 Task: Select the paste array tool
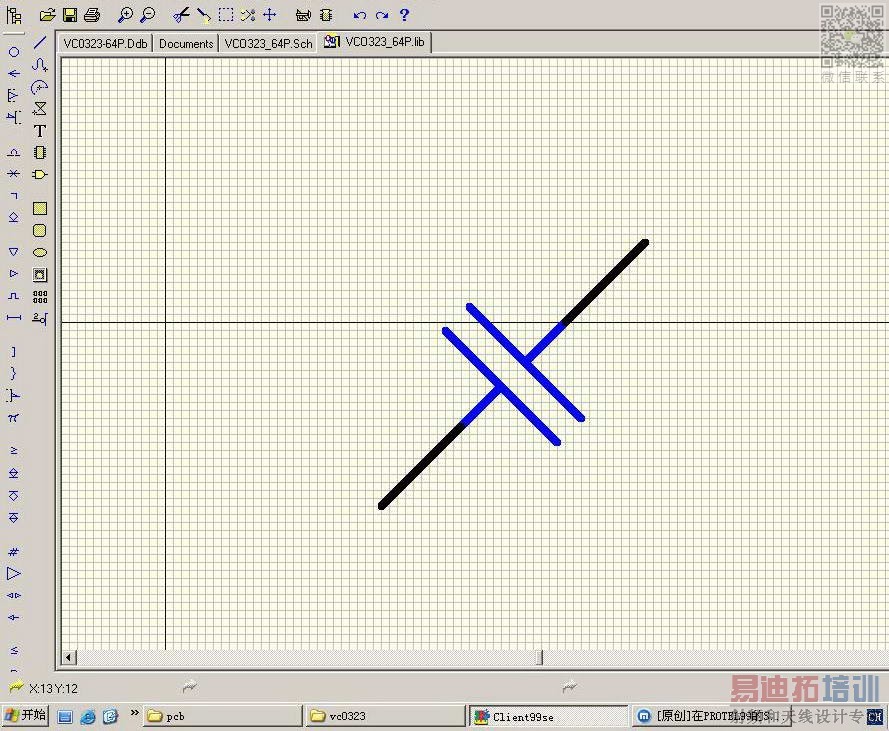tap(40, 297)
